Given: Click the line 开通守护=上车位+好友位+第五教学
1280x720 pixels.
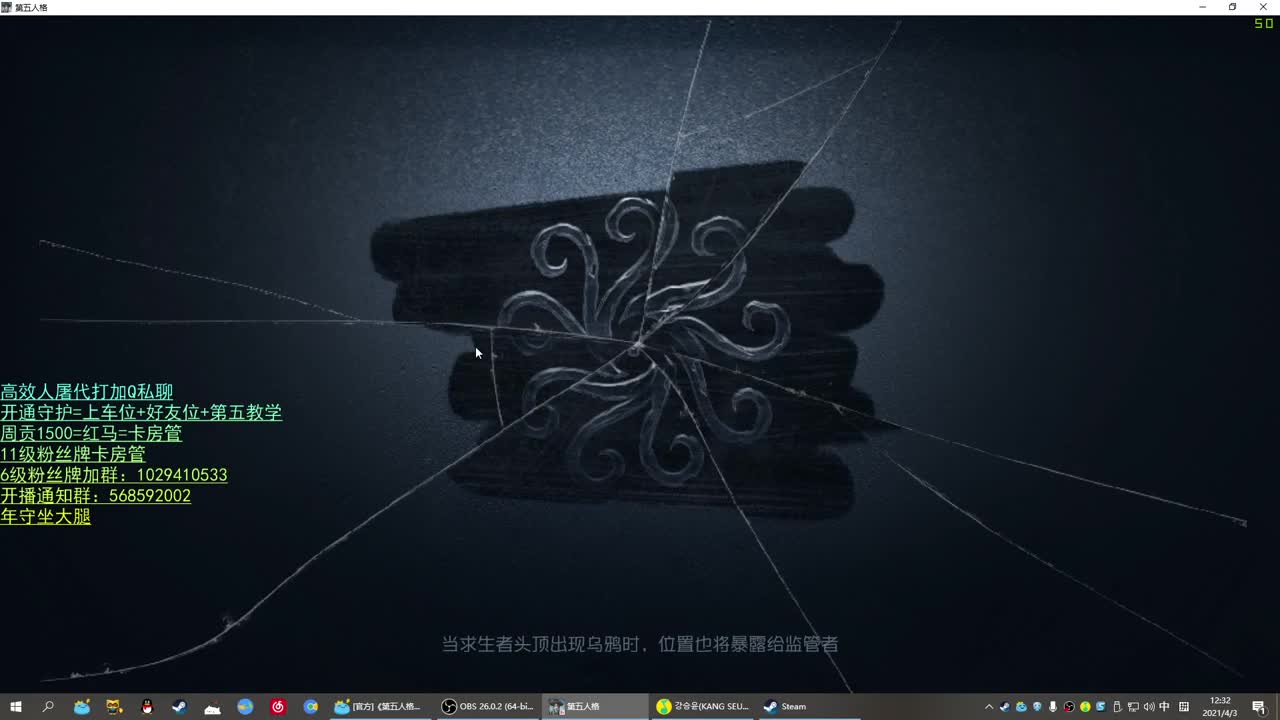Looking at the screenshot, I should (141, 413).
